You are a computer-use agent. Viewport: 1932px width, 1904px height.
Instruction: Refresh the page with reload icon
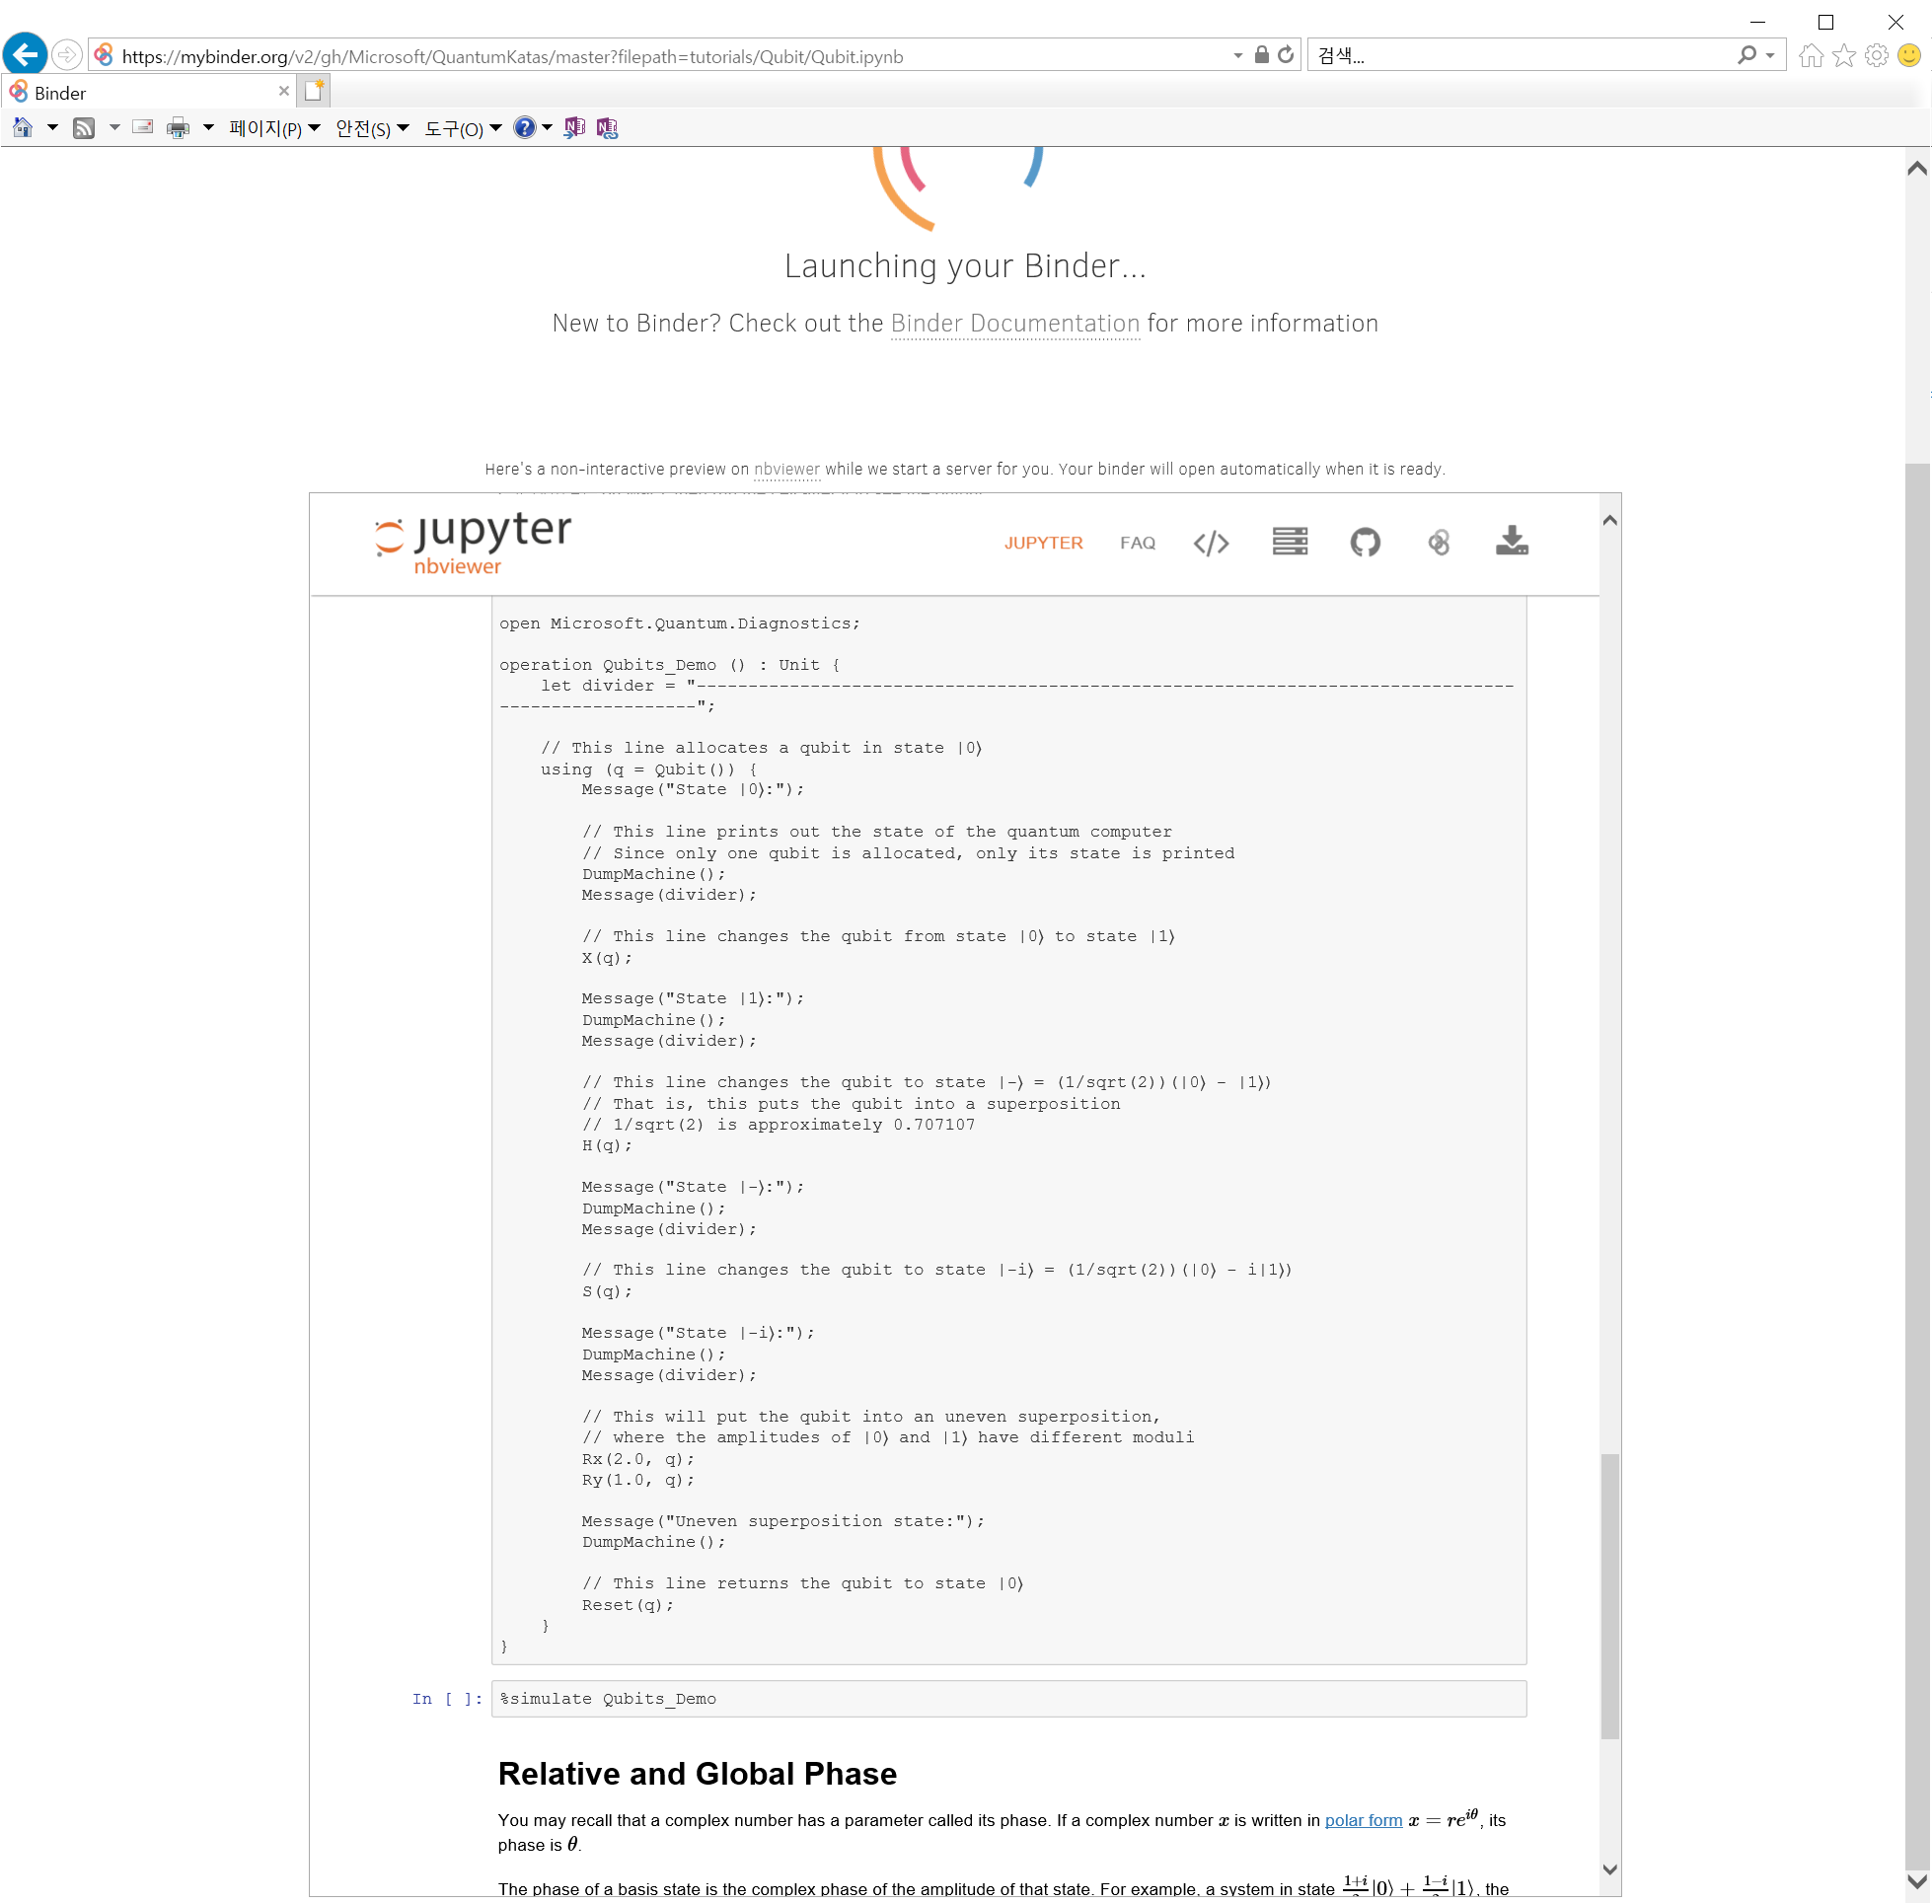click(1286, 56)
